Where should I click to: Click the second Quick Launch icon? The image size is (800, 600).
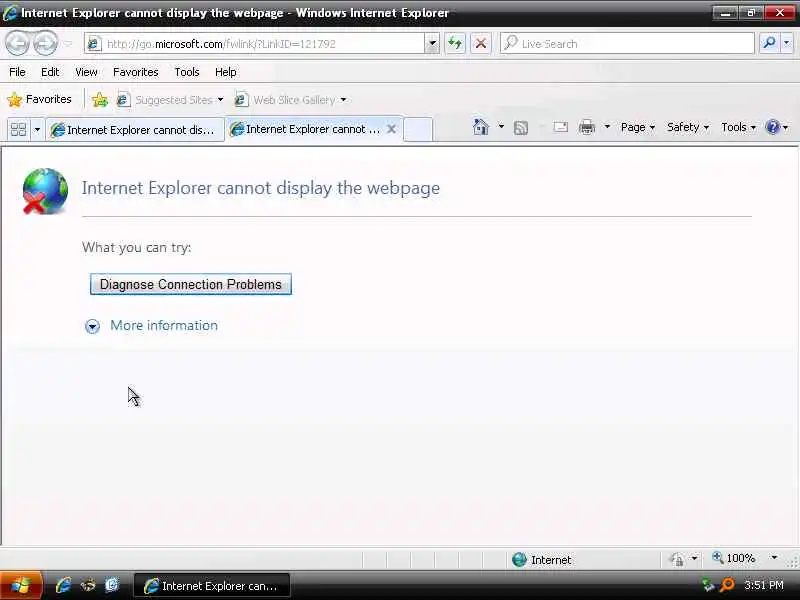pyautogui.click(x=88, y=585)
